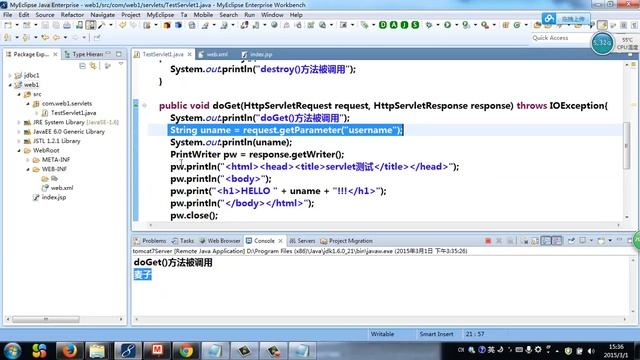
Task: Click the red M app in taskbar
Action: coord(157,350)
